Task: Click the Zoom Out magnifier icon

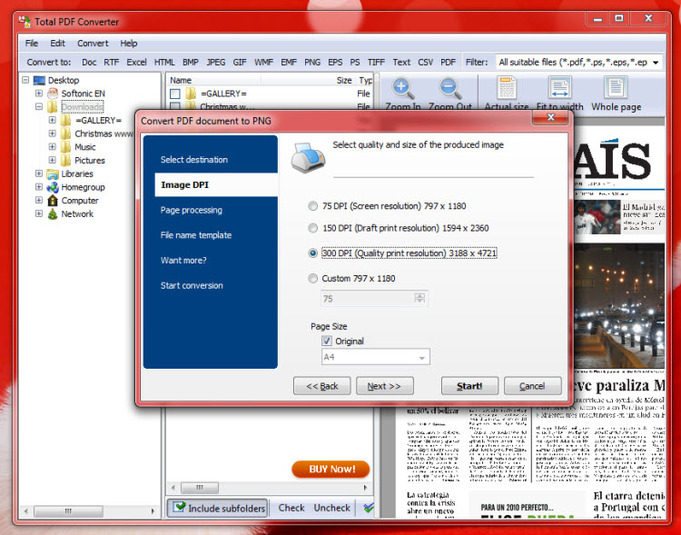Action: coord(450,88)
